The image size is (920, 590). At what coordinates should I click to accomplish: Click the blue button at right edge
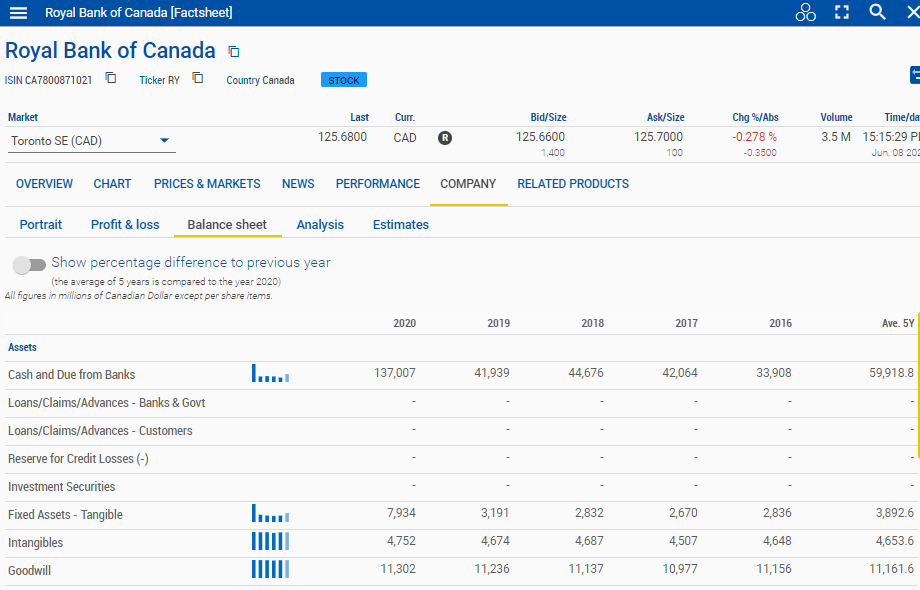coord(915,74)
